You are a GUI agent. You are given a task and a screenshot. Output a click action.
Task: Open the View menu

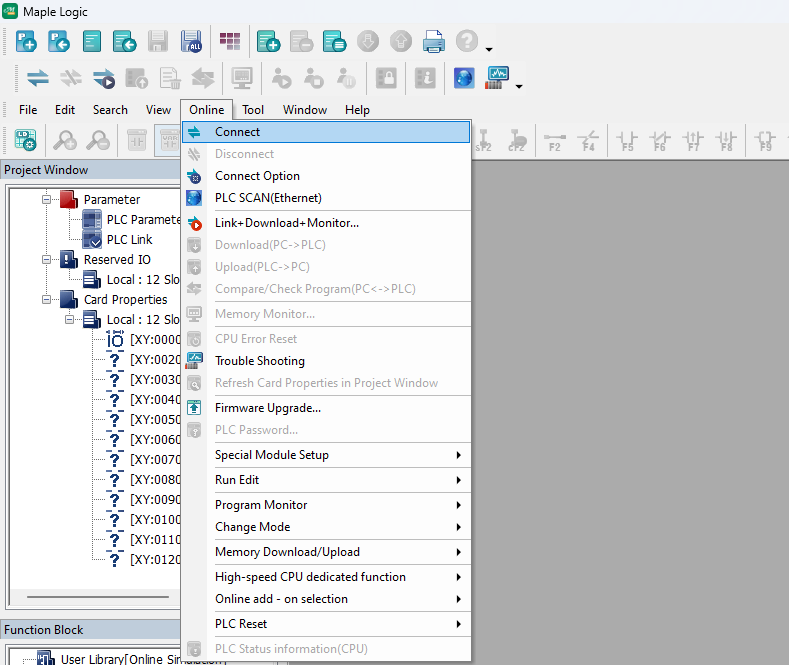[159, 110]
